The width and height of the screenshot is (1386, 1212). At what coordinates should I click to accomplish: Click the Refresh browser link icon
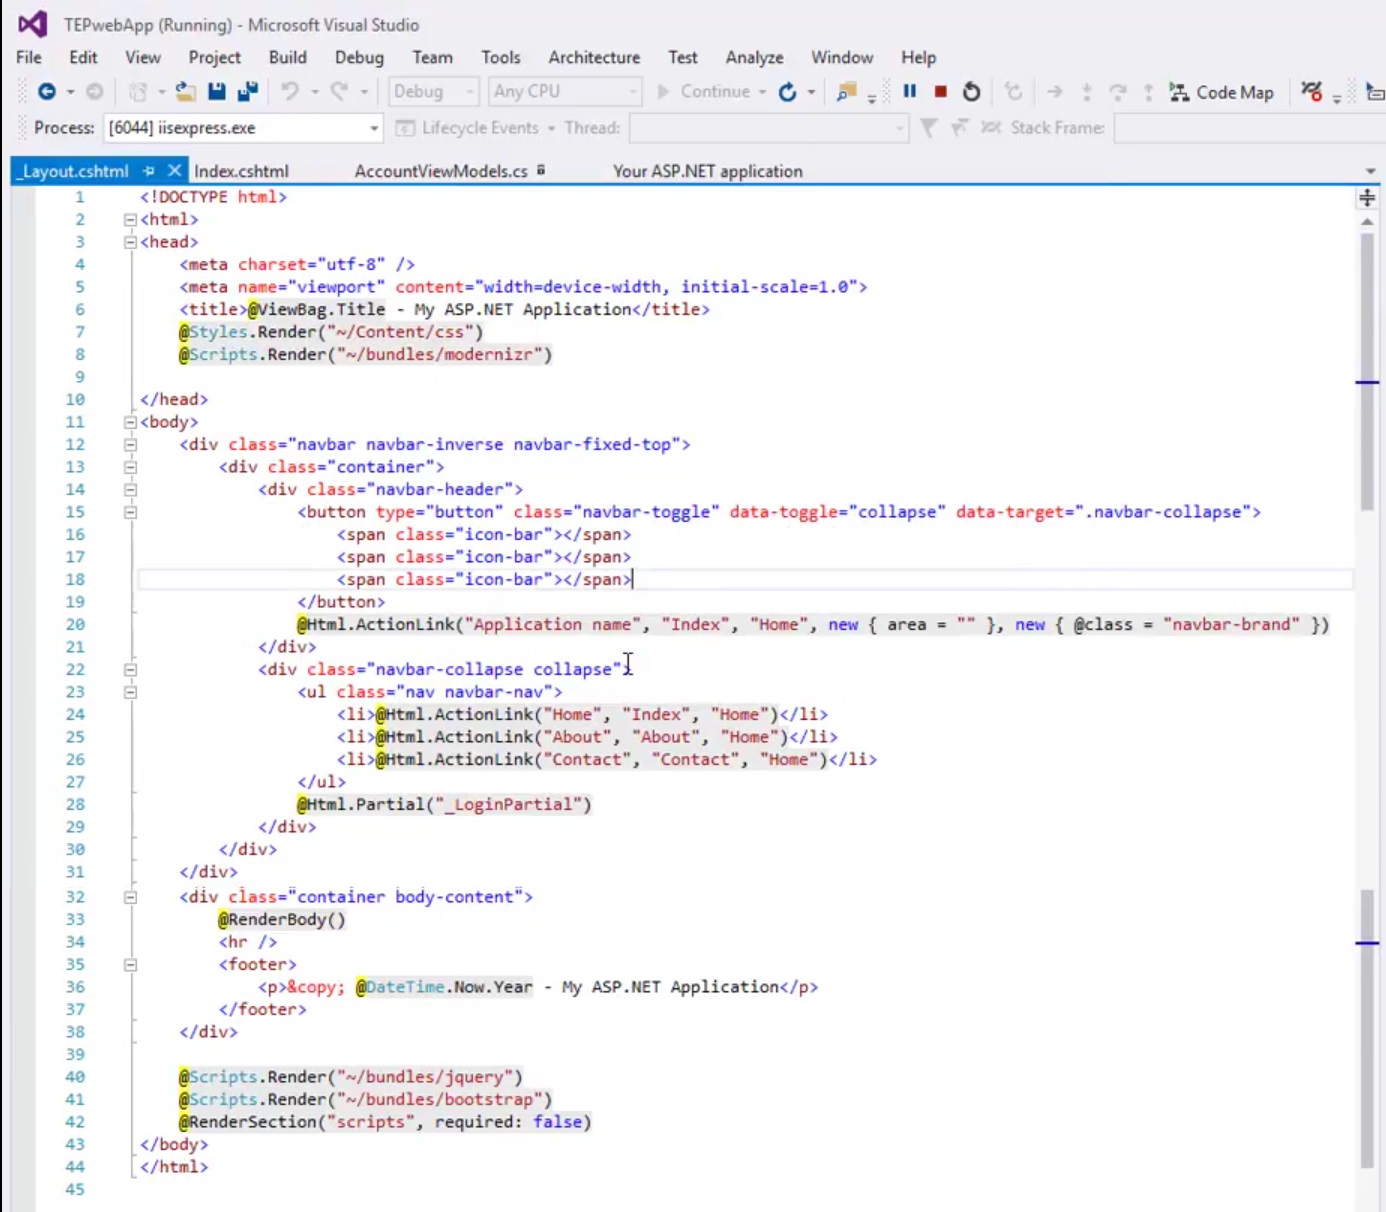pyautogui.click(x=788, y=92)
